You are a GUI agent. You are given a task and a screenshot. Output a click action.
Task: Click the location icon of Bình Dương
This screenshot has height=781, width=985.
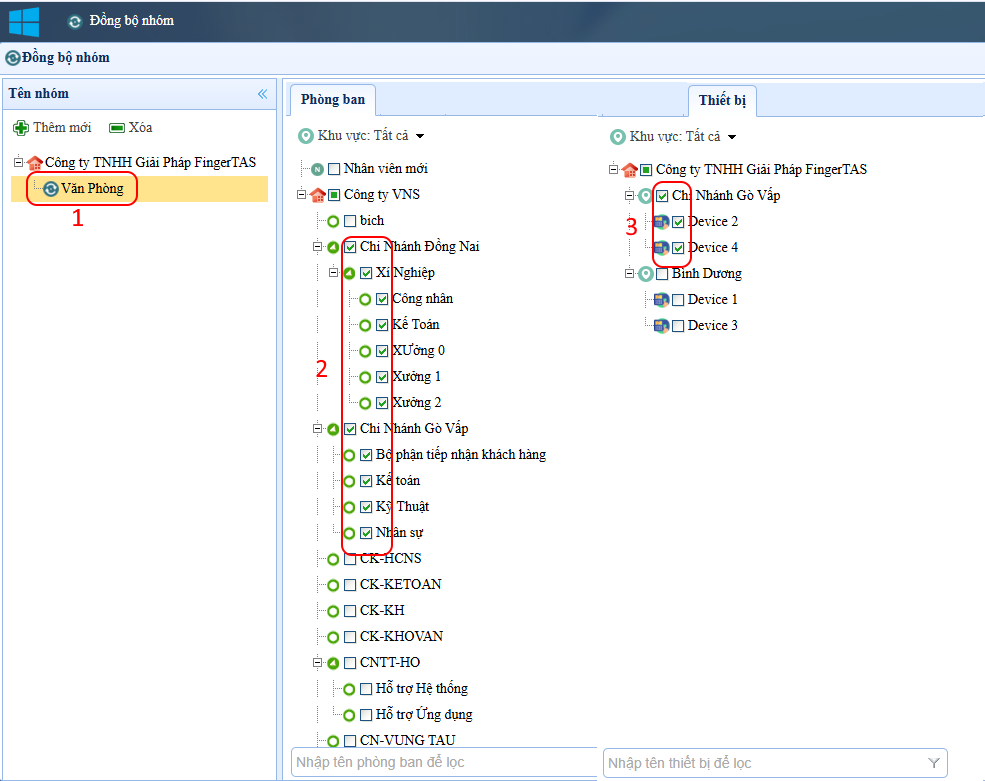pos(646,274)
